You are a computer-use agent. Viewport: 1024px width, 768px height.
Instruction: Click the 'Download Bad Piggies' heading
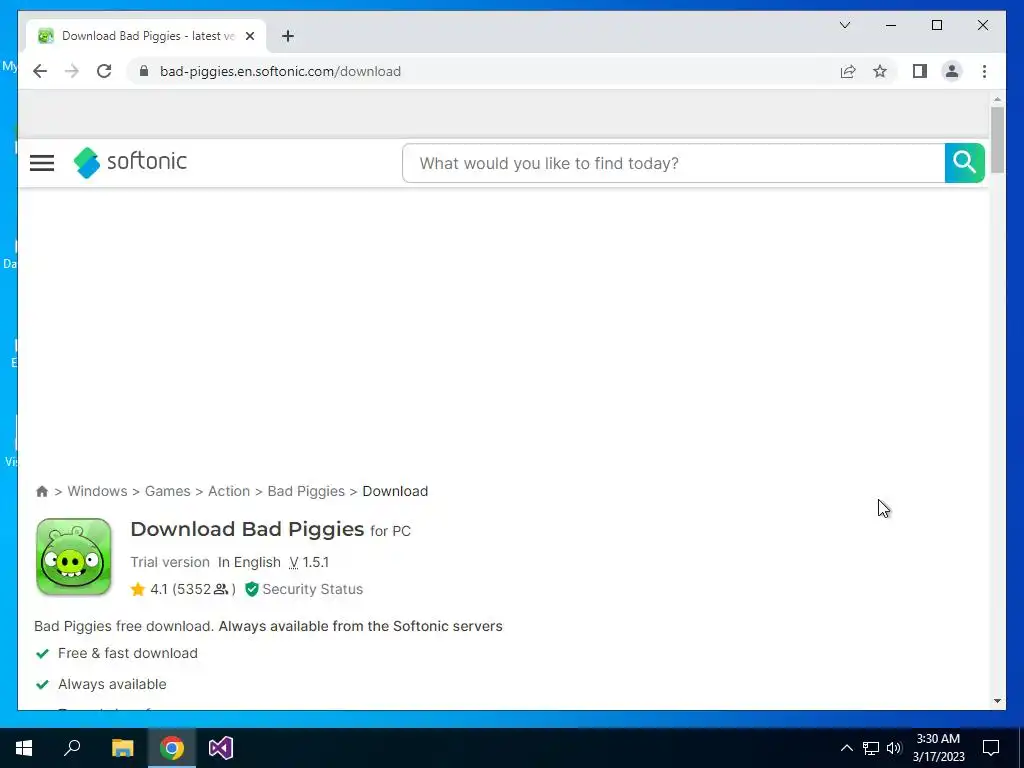247,529
